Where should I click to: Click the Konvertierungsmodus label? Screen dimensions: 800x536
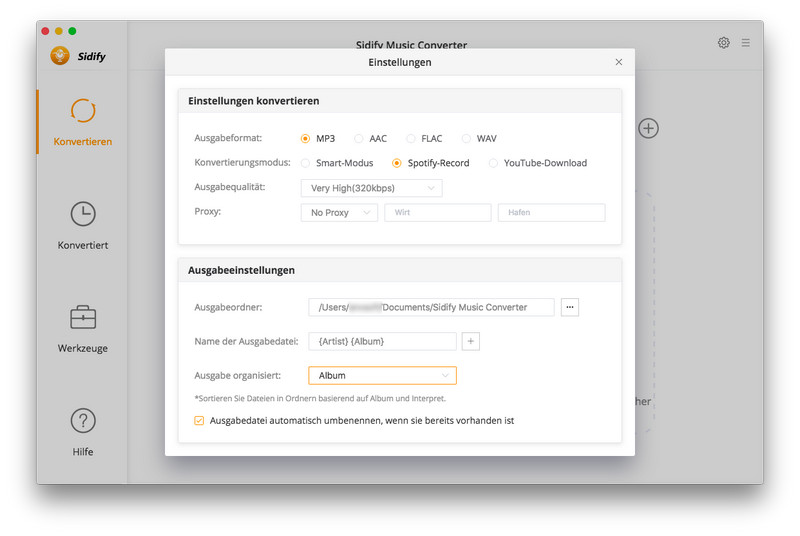[x=242, y=163]
